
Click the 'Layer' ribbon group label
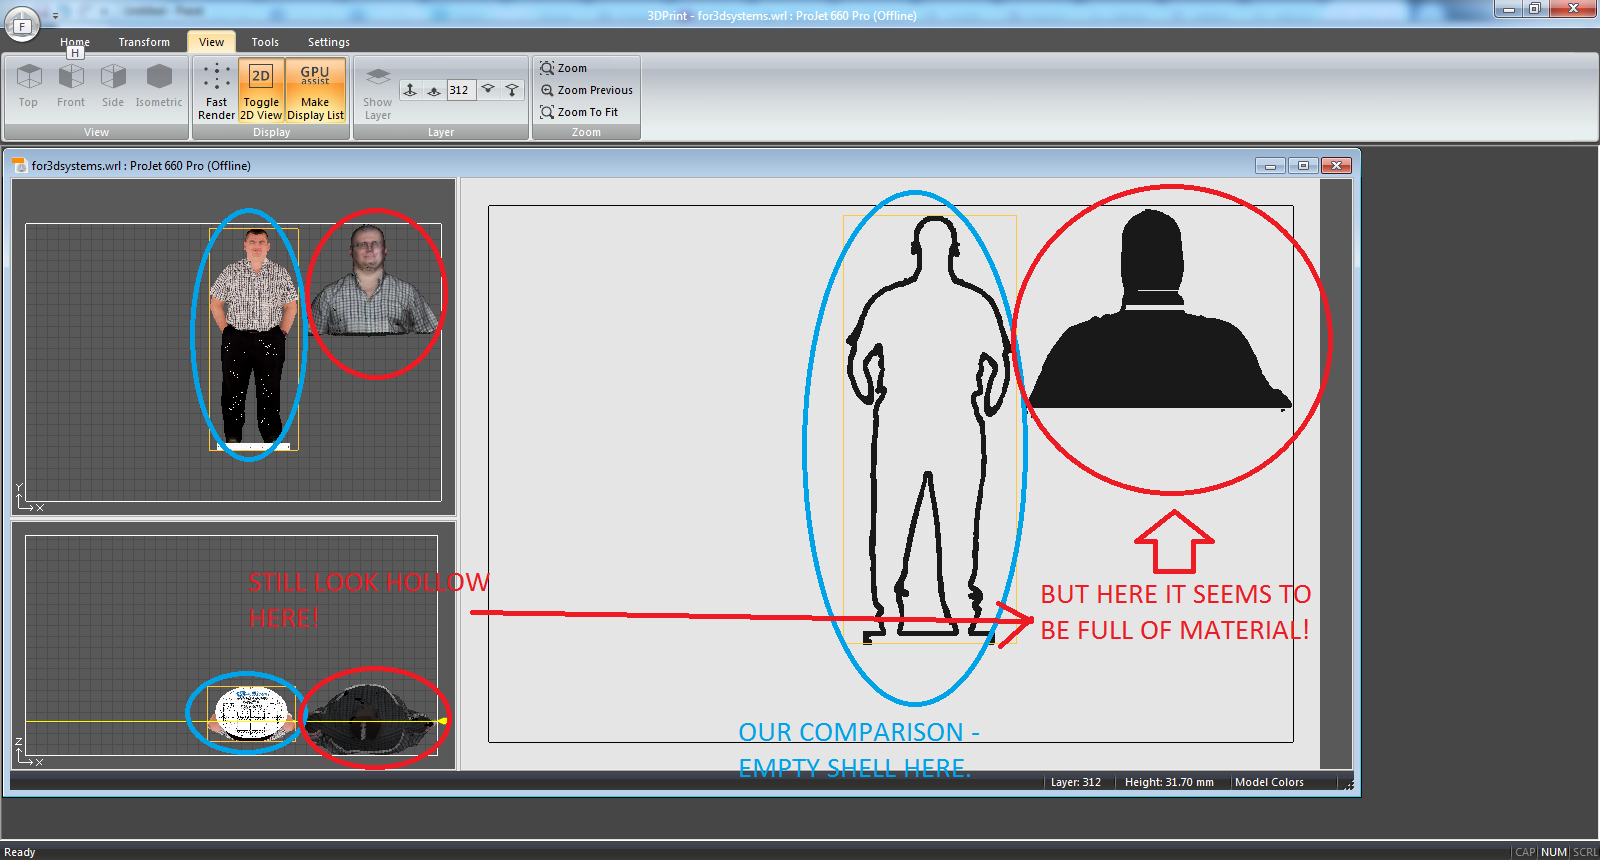click(441, 132)
